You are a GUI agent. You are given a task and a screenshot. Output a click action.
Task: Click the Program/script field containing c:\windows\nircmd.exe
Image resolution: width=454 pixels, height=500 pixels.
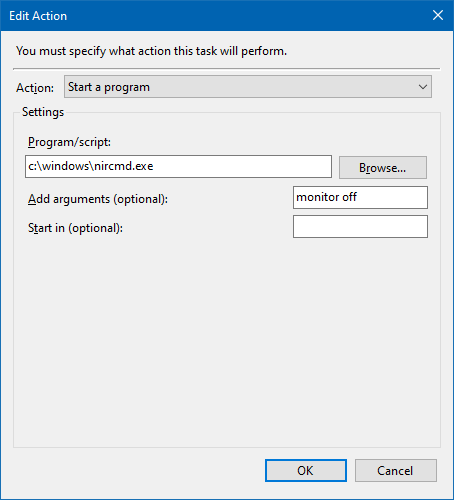tap(178, 166)
